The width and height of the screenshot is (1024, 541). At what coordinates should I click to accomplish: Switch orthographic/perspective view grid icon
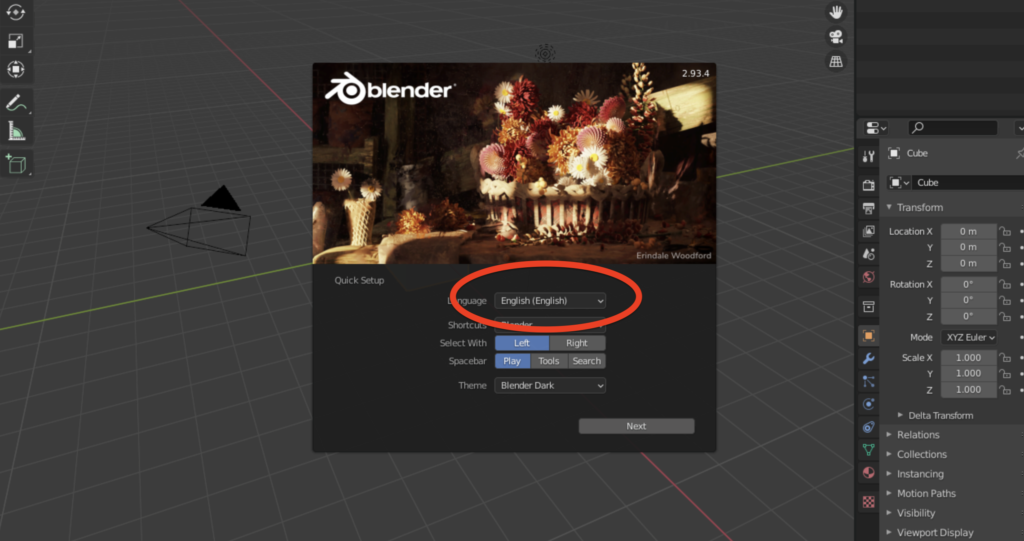pos(835,62)
